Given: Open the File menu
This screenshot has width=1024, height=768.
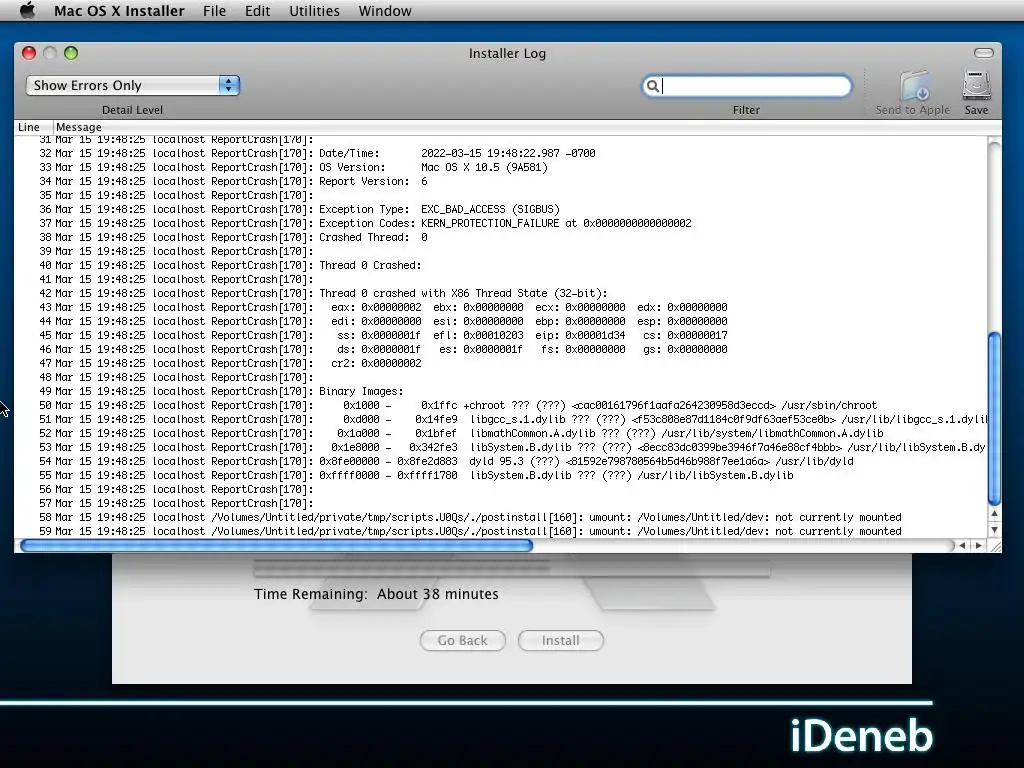Looking at the screenshot, I should pos(214,11).
